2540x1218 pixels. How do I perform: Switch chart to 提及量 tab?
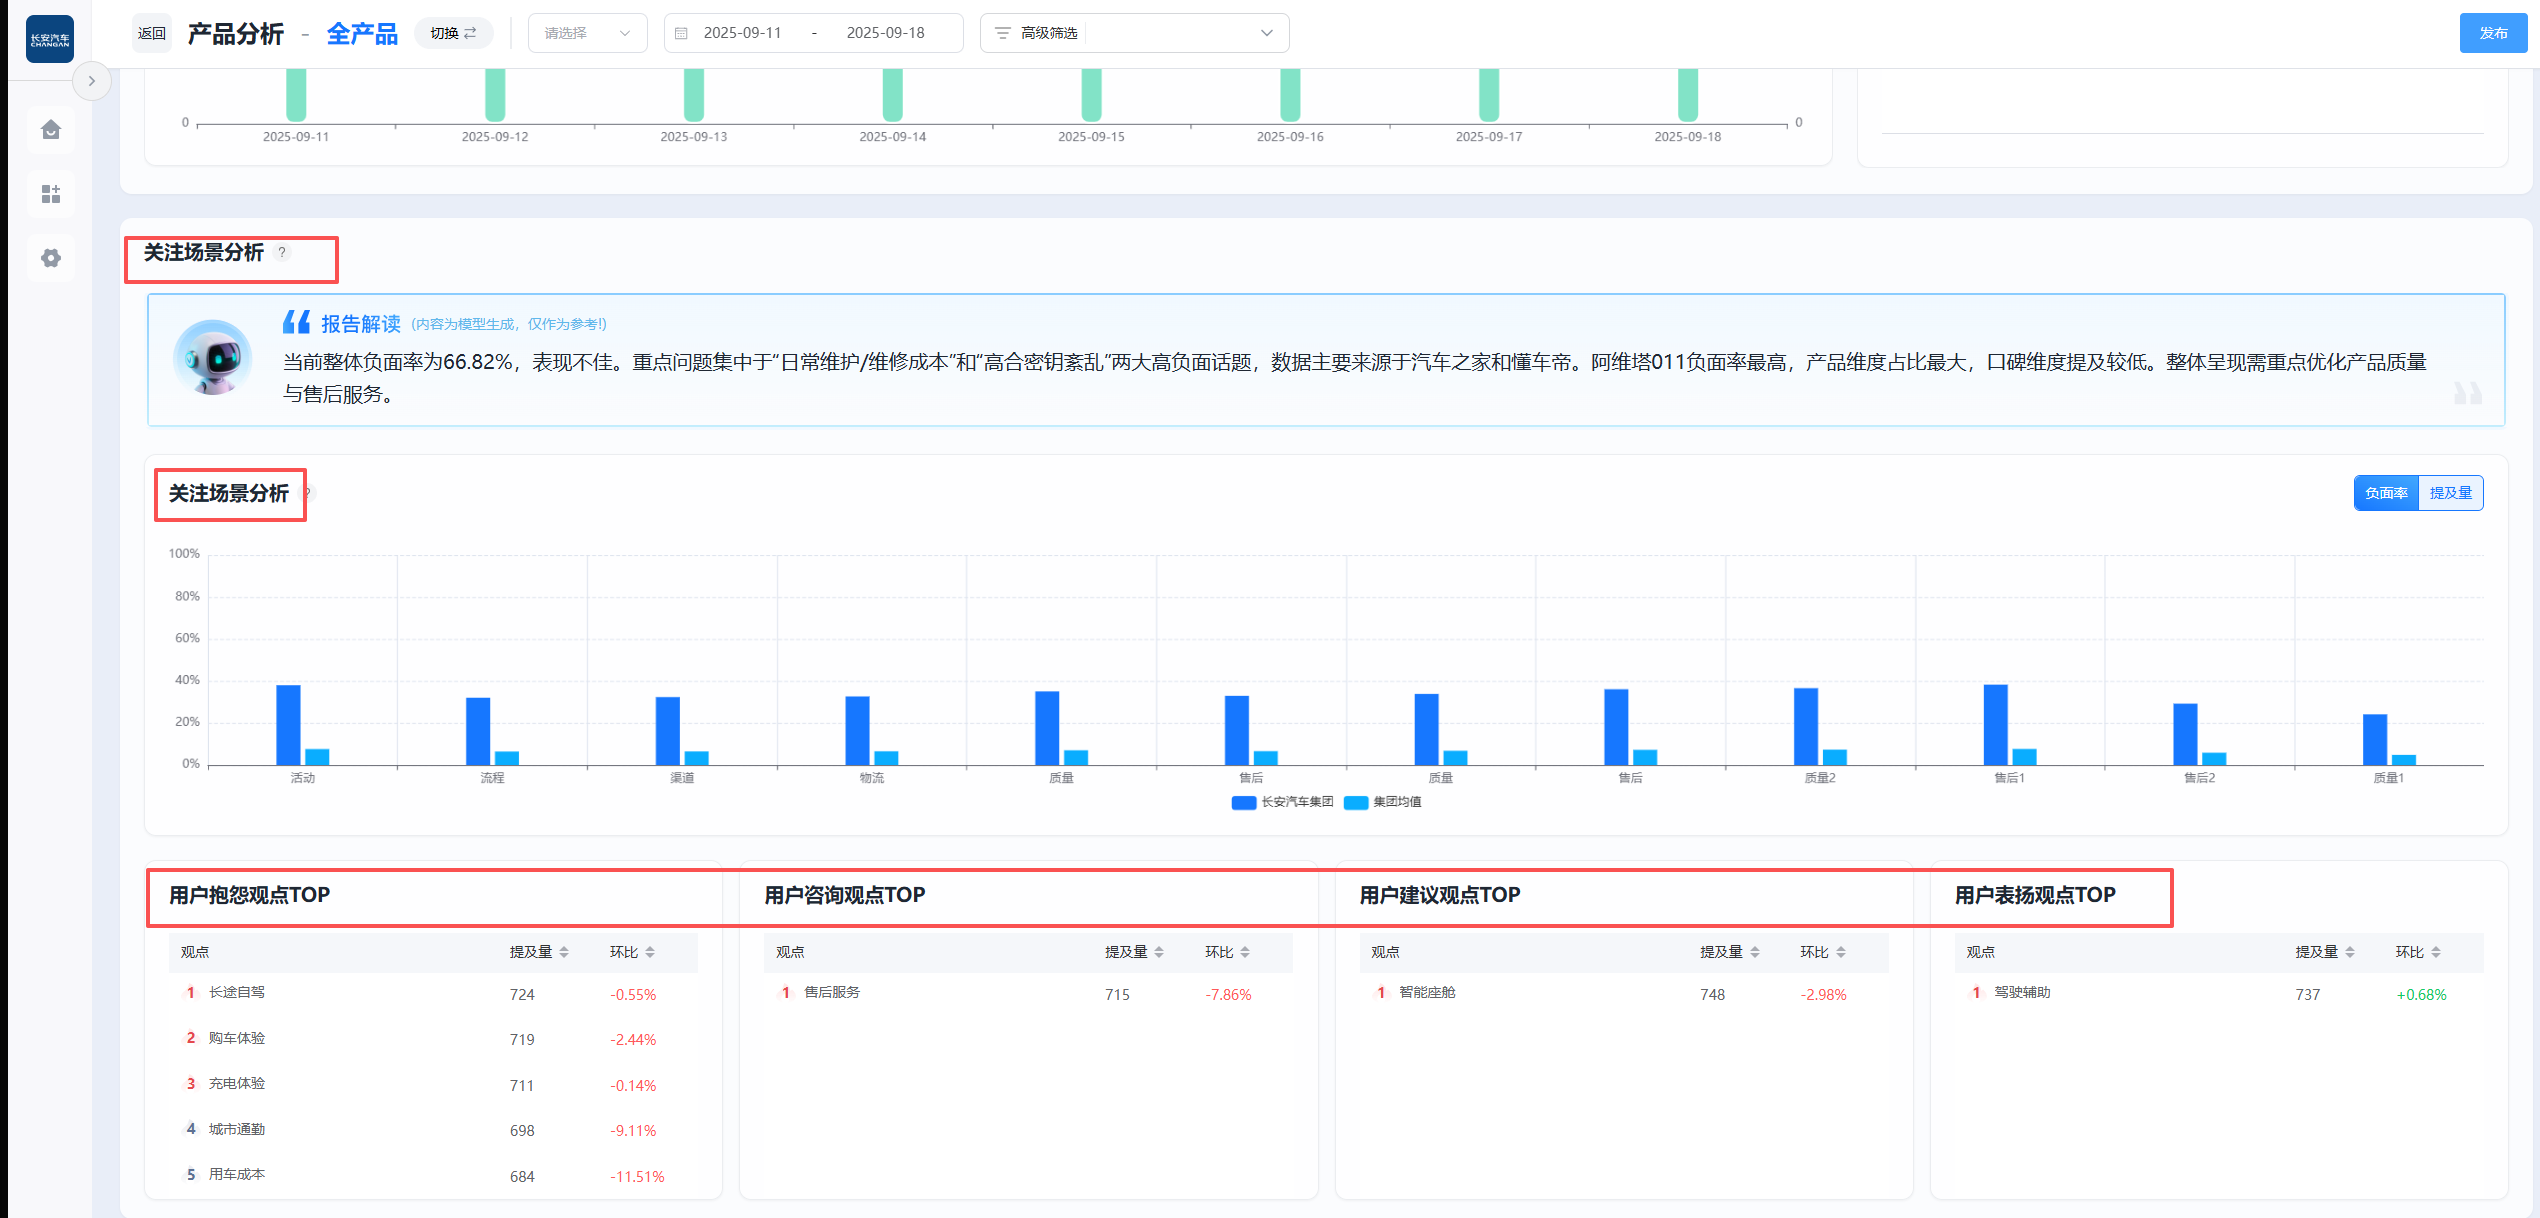point(2450,493)
